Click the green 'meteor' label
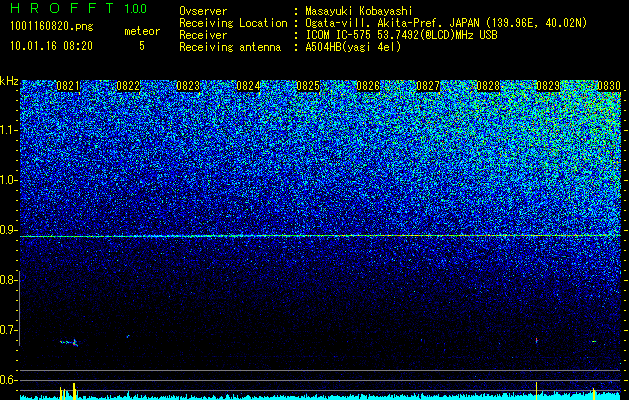 tap(142, 31)
